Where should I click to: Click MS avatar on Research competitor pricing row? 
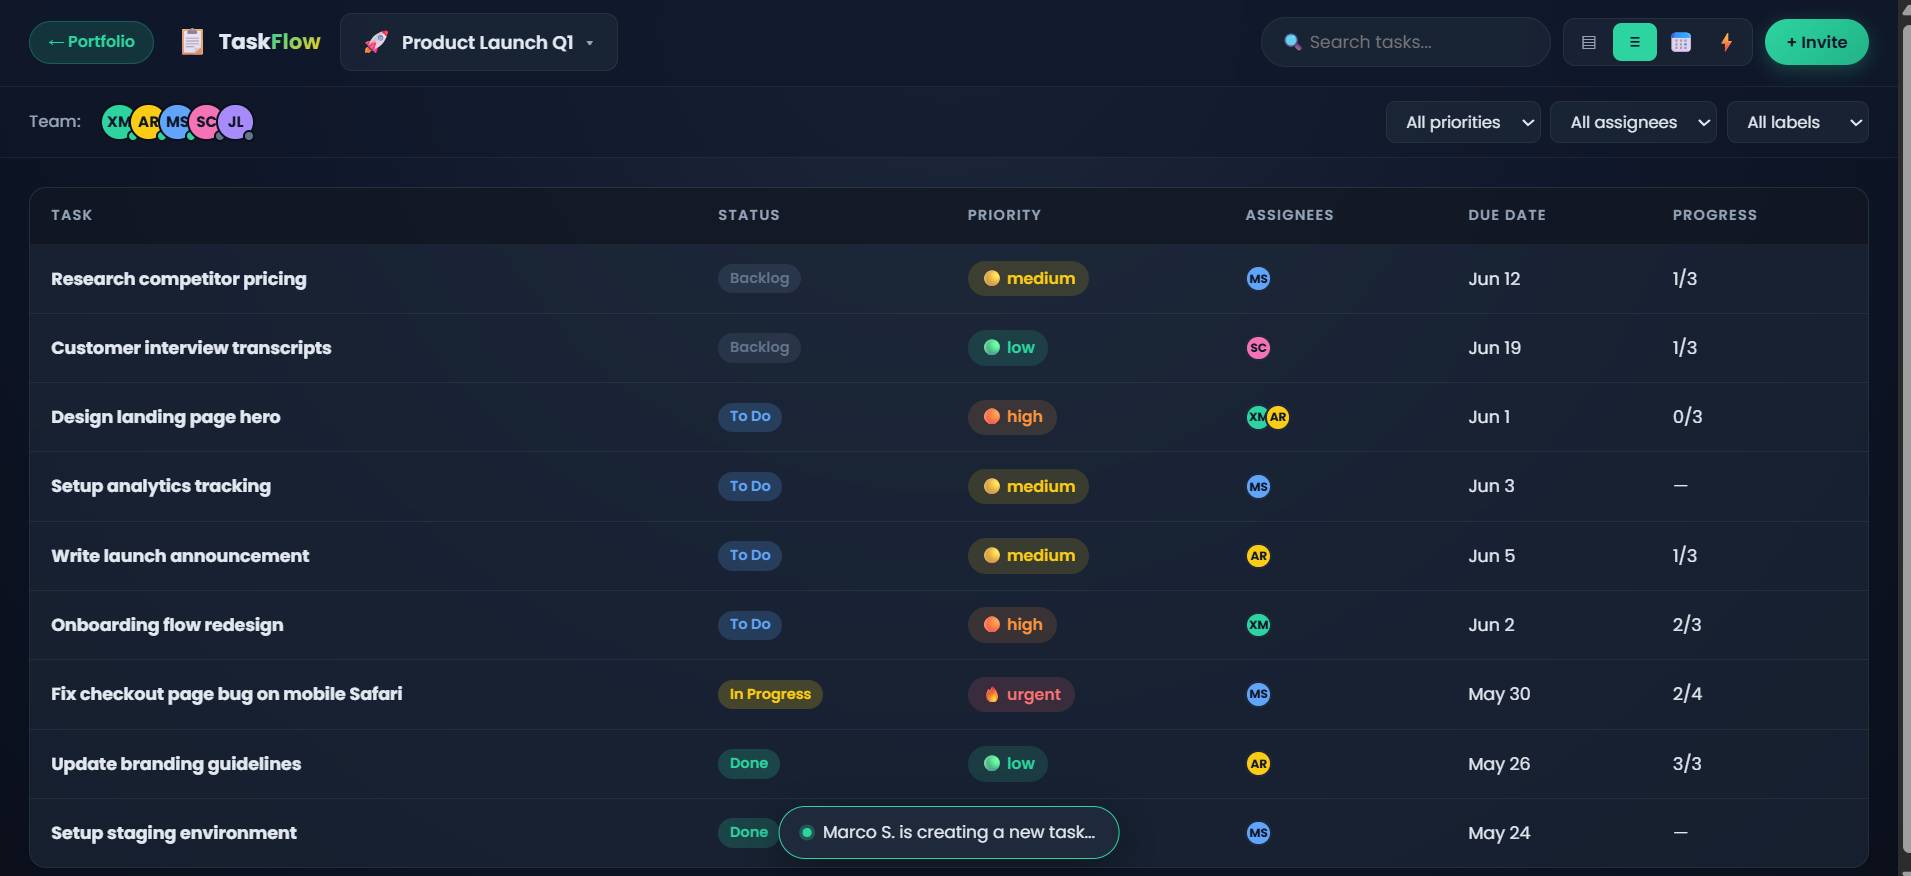(1258, 279)
